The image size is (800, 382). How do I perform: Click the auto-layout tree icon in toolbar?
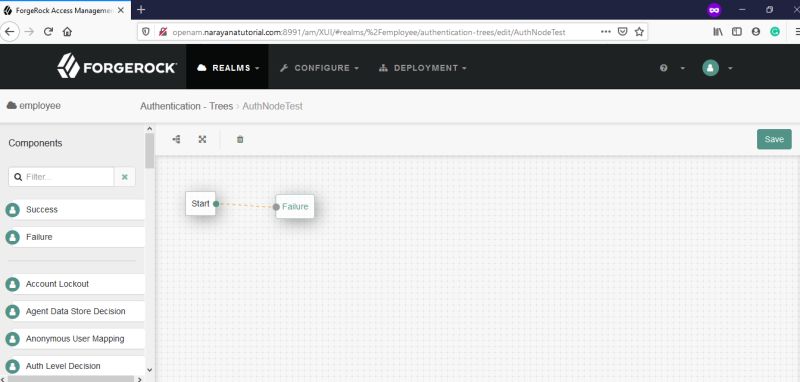coord(177,139)
